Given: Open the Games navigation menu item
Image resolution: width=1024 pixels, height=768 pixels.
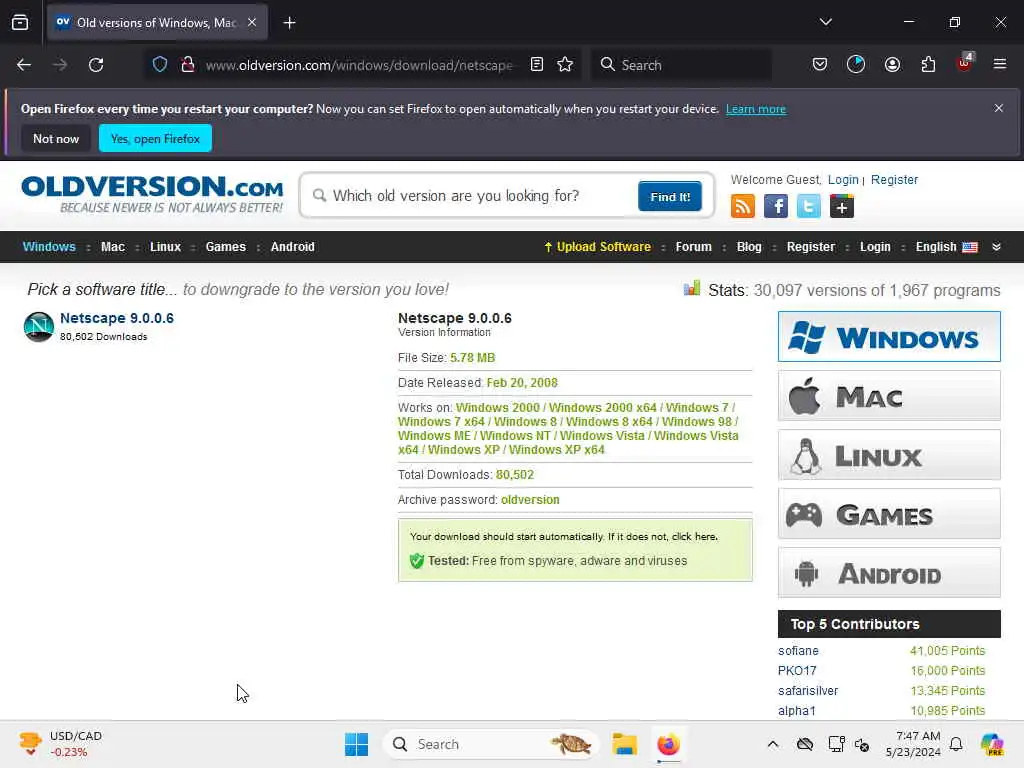Looking at the screenshot, I should (226, 247).
